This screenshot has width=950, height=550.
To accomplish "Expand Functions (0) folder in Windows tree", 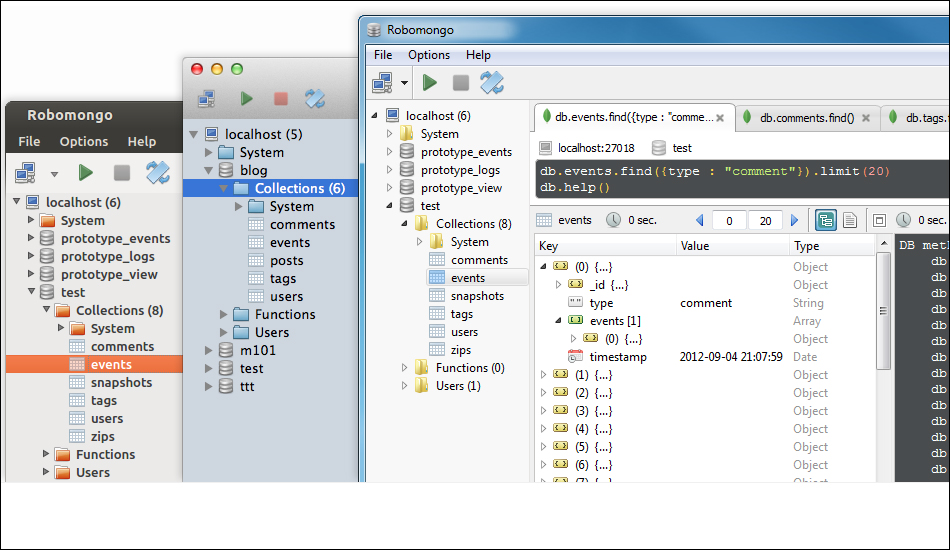I will [x=404, y=368].
